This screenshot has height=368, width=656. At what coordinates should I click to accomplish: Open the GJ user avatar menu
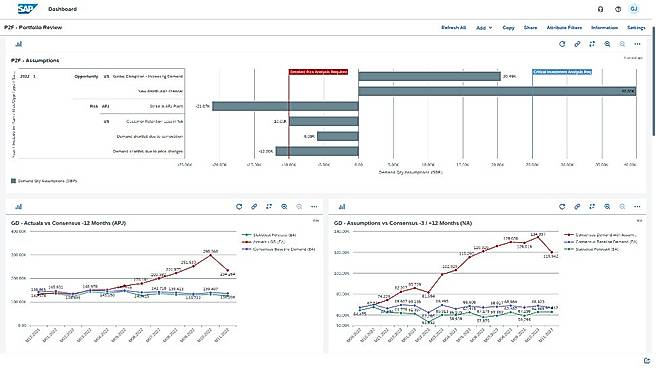(x=634, y=9)
